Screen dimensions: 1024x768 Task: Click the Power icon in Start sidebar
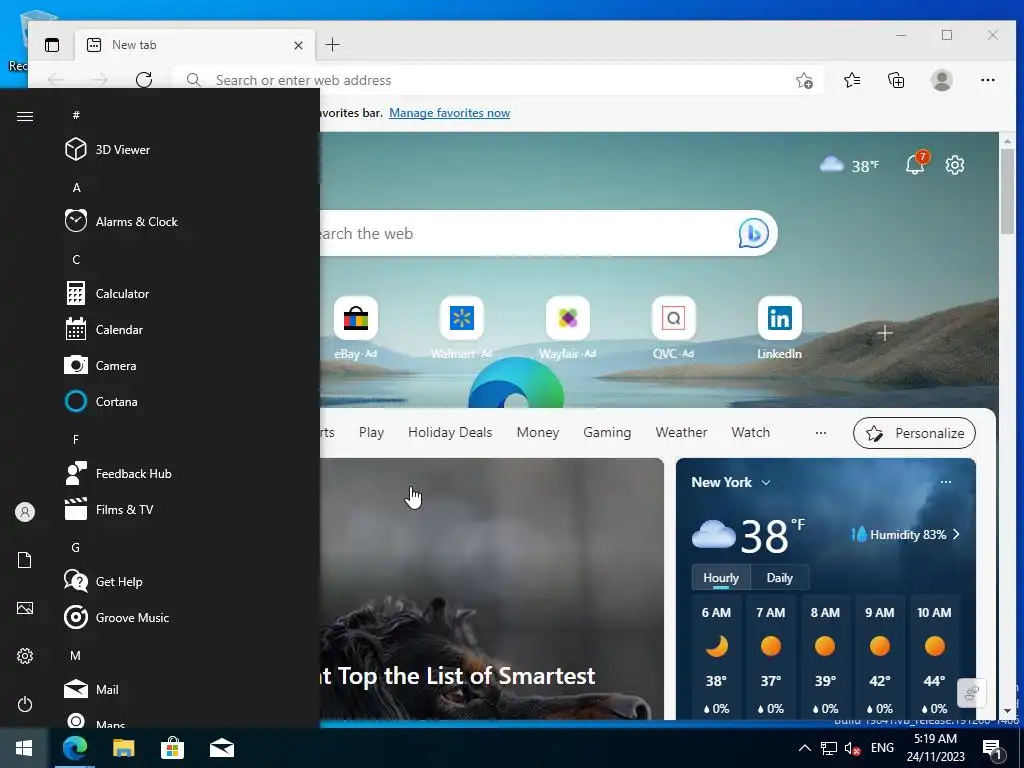(x=25, y=704)
